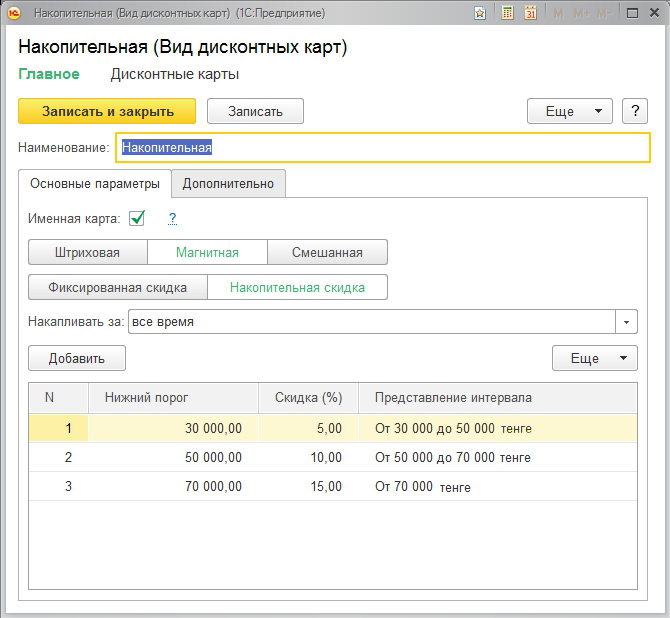Close the Накопительная window

click(x=654, y=13)
